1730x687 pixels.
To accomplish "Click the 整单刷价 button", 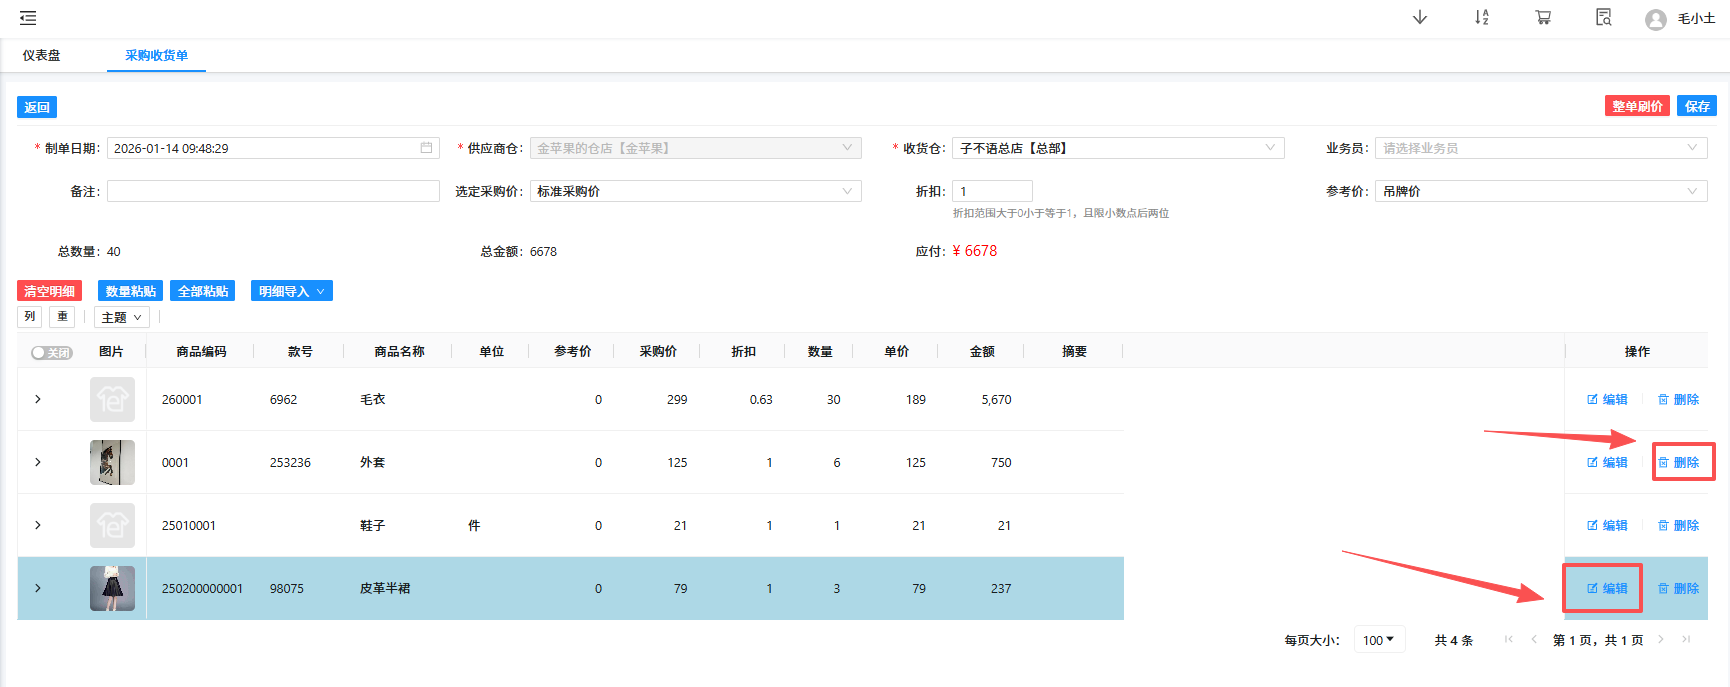I will pyautogui.click(x=1637, y=106).
